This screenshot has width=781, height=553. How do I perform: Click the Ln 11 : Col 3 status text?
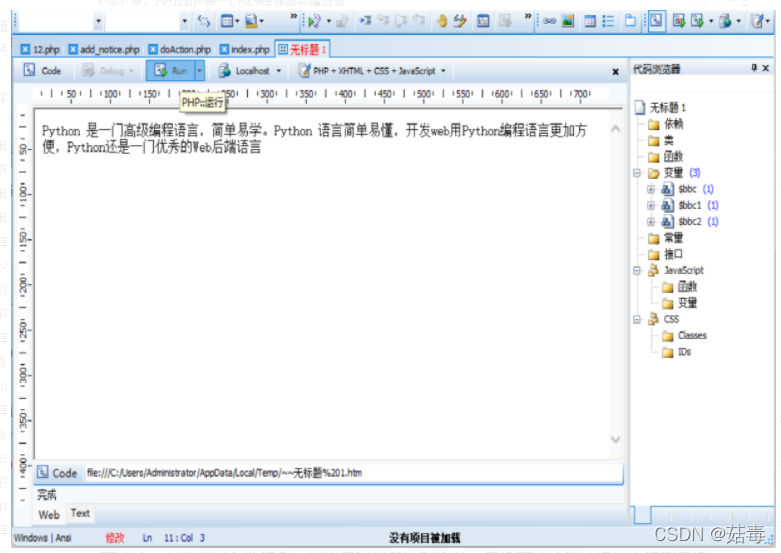pyautogui.click(x=173, y=538)
